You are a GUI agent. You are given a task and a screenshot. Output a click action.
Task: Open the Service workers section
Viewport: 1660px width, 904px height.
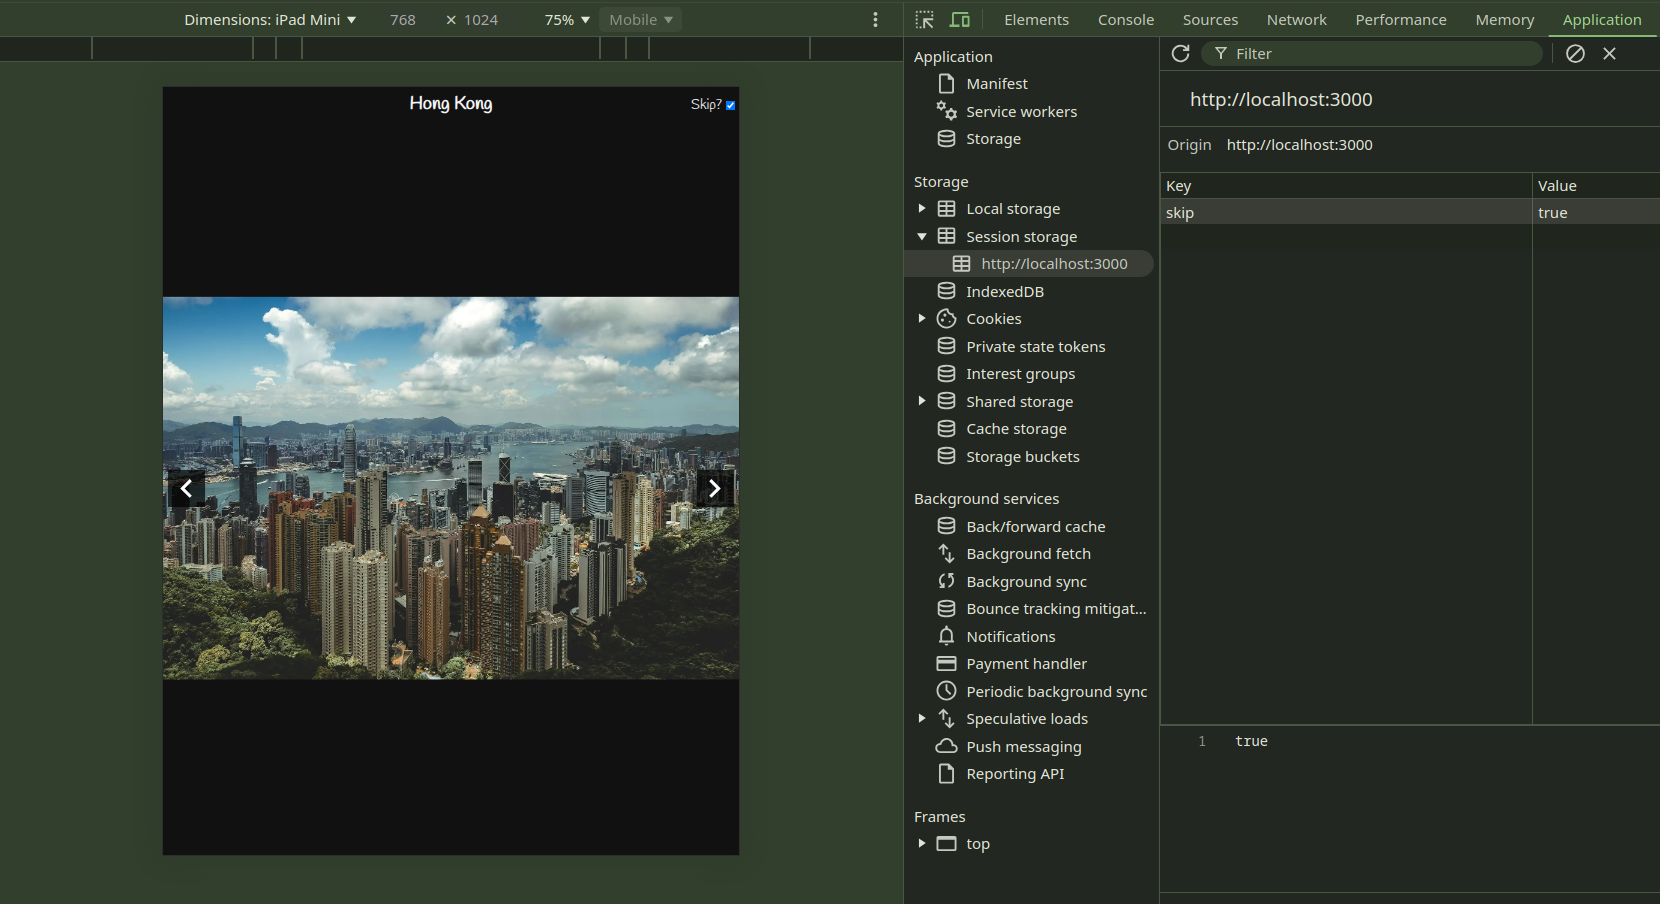point(1021,111)
